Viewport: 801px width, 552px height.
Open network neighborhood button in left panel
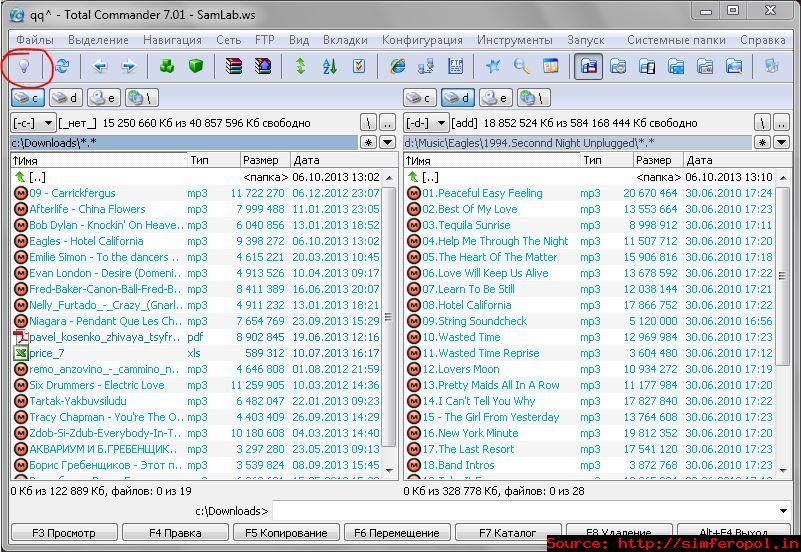(142, 98)
